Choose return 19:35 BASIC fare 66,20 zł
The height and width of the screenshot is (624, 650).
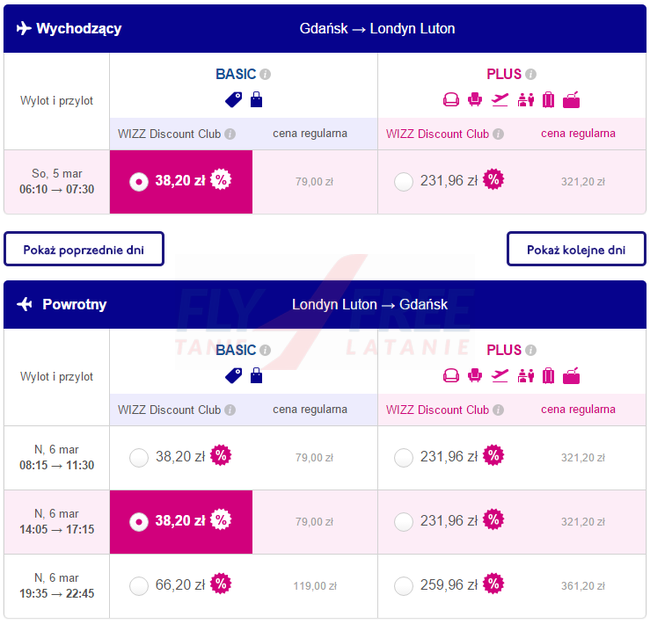[x=139, y=585]
